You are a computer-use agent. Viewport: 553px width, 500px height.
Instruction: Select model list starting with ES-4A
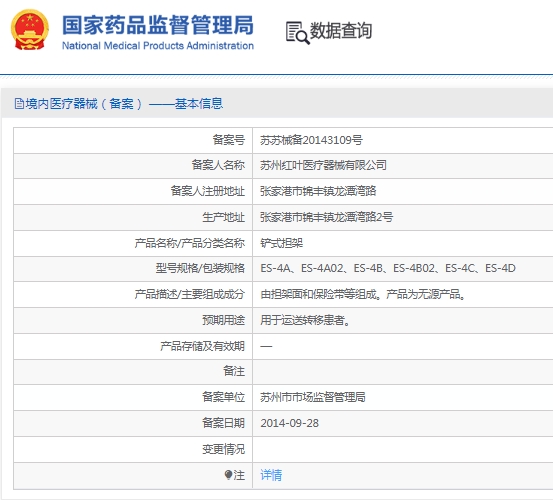(388, 268)
